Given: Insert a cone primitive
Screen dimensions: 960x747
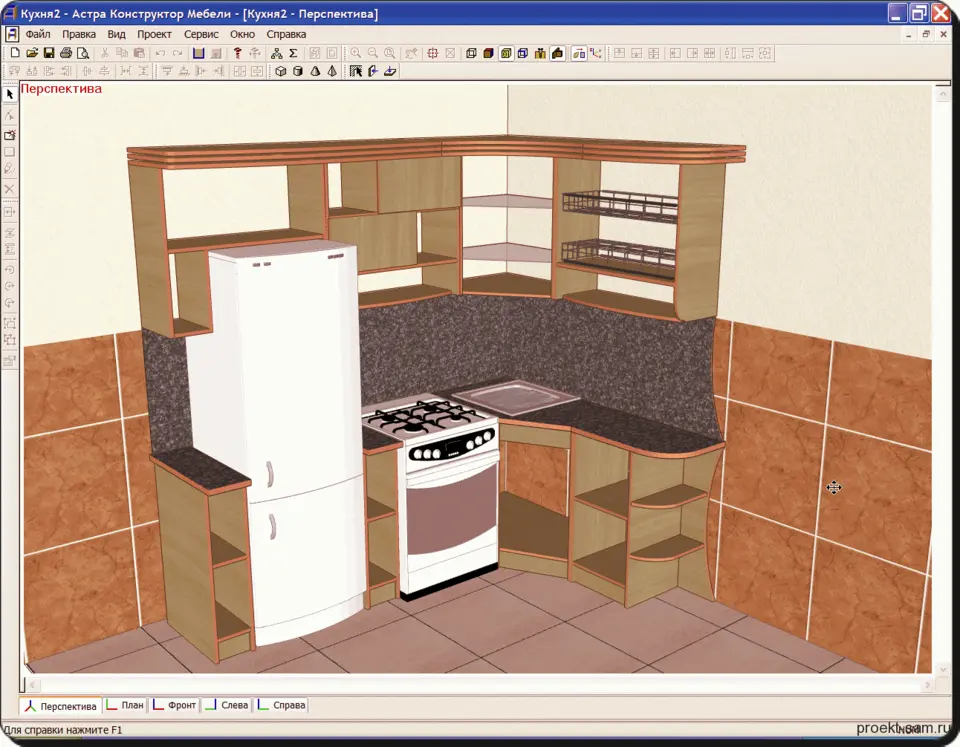Looking at the screenshot, I should [x=315, y=71].
